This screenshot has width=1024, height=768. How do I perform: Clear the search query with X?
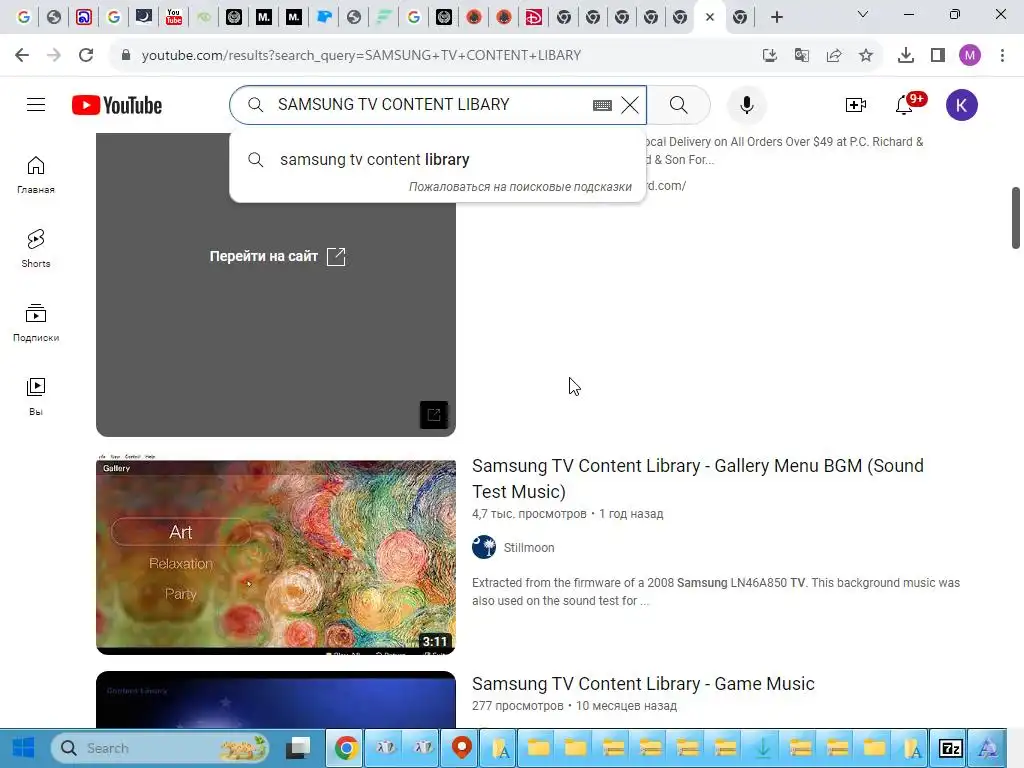coord(630,105)
